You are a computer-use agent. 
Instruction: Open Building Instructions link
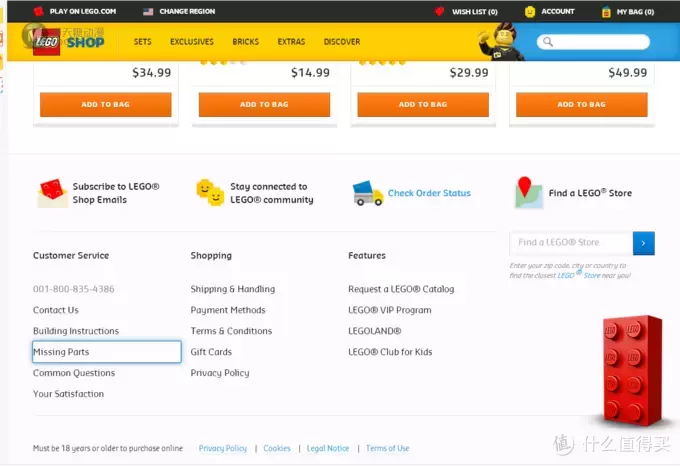coord(76,331)
